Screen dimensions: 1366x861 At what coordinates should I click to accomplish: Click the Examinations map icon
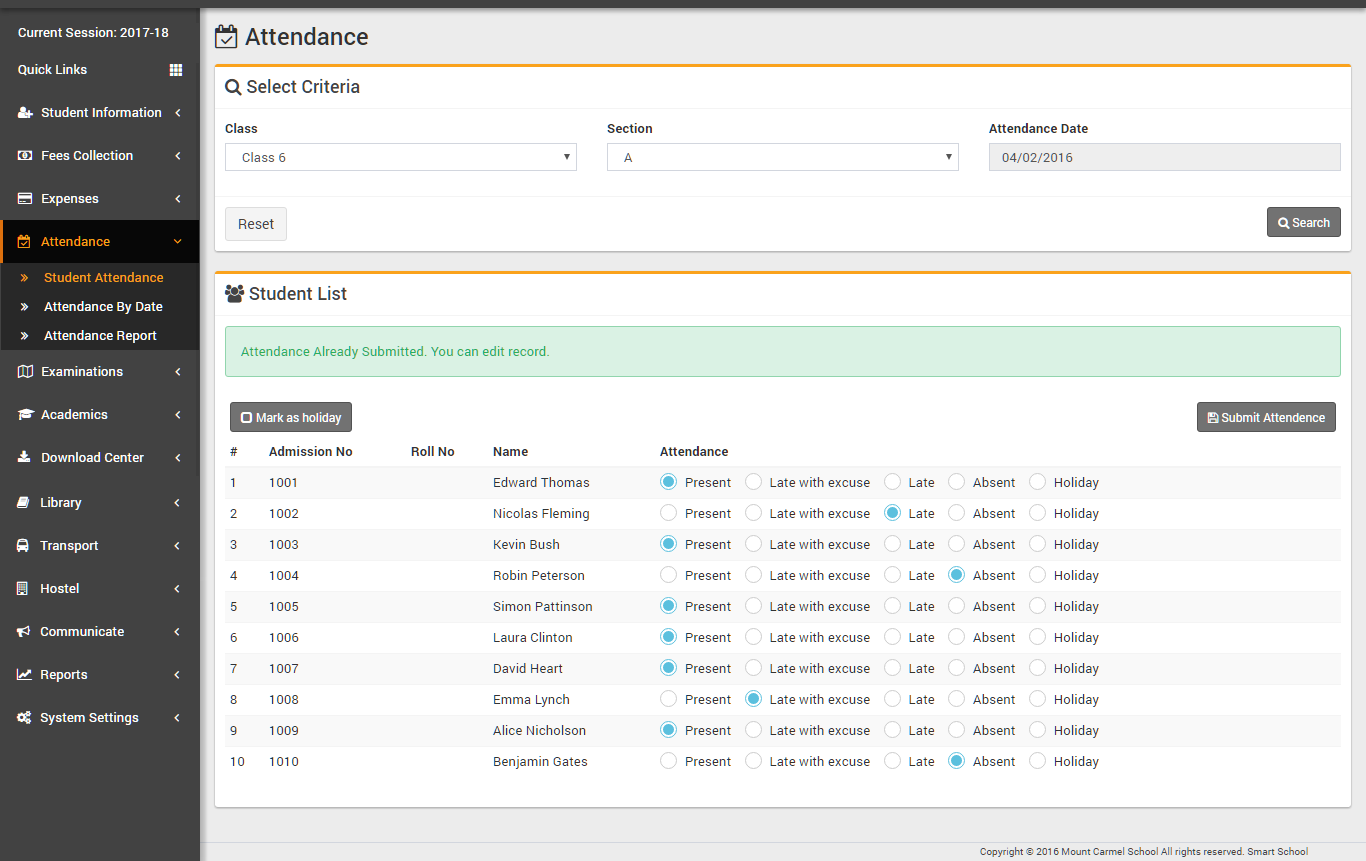tap(25, 372)
